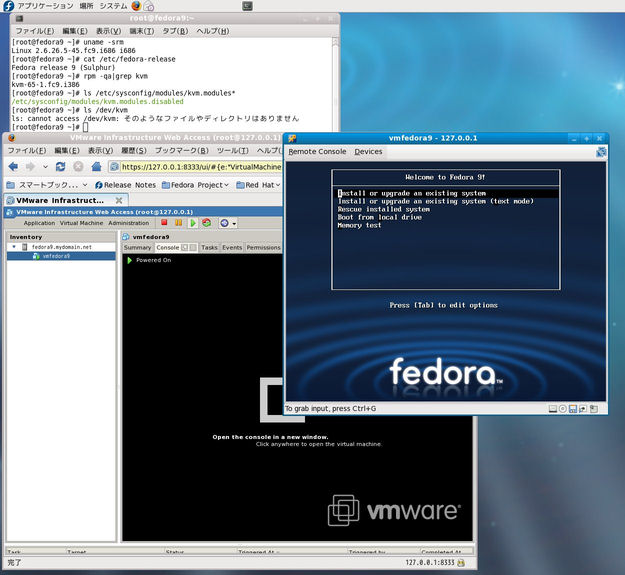Click the Reset virtual machine icon
This screenshot has width=625, height=575.
[206, 223]
